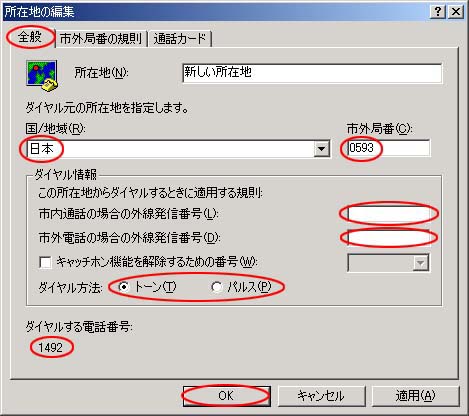Select the トーン dial method
The image size is (469, 416).
coord(124,287)
